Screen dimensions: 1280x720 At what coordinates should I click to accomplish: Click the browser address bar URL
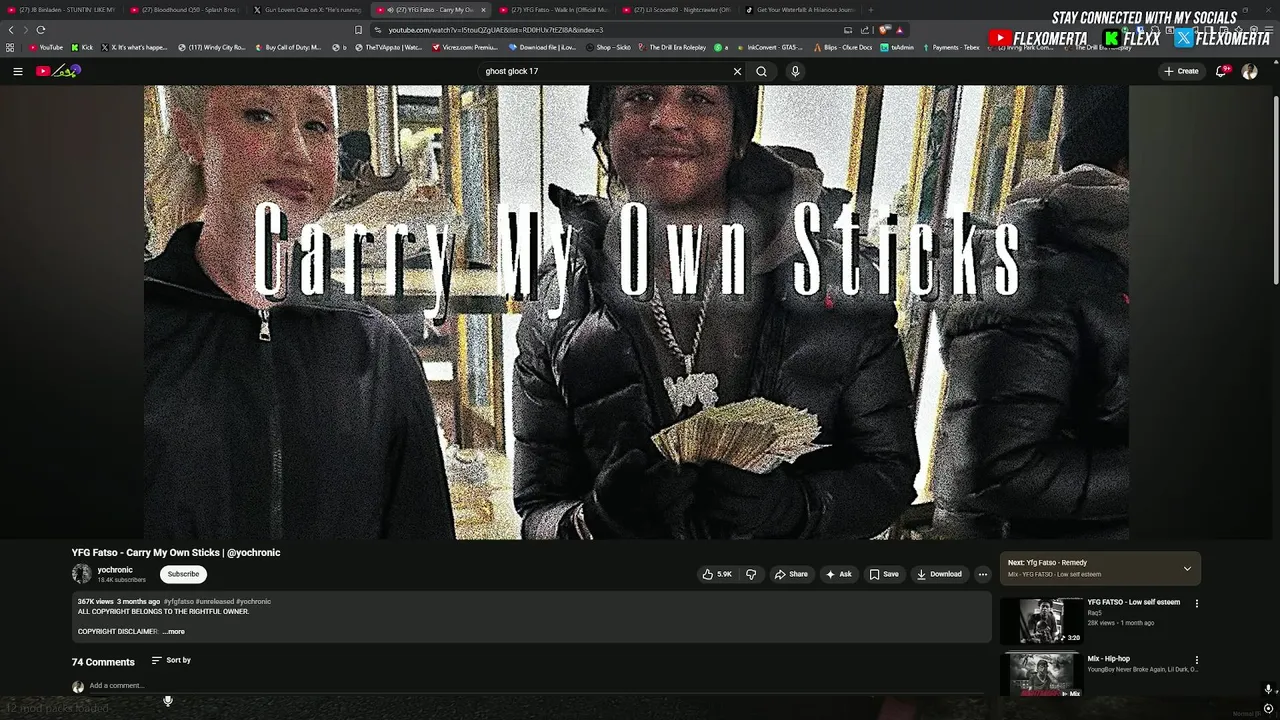(496, 30)
